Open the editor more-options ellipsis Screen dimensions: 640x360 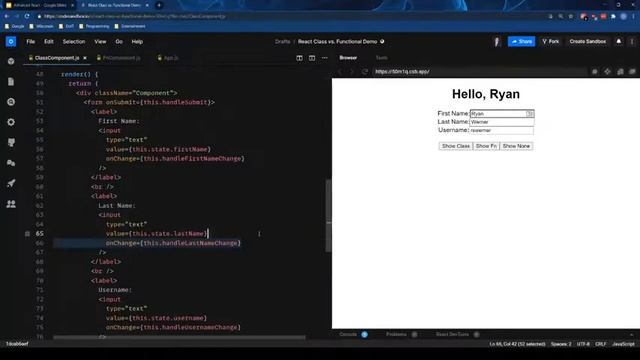324,58
